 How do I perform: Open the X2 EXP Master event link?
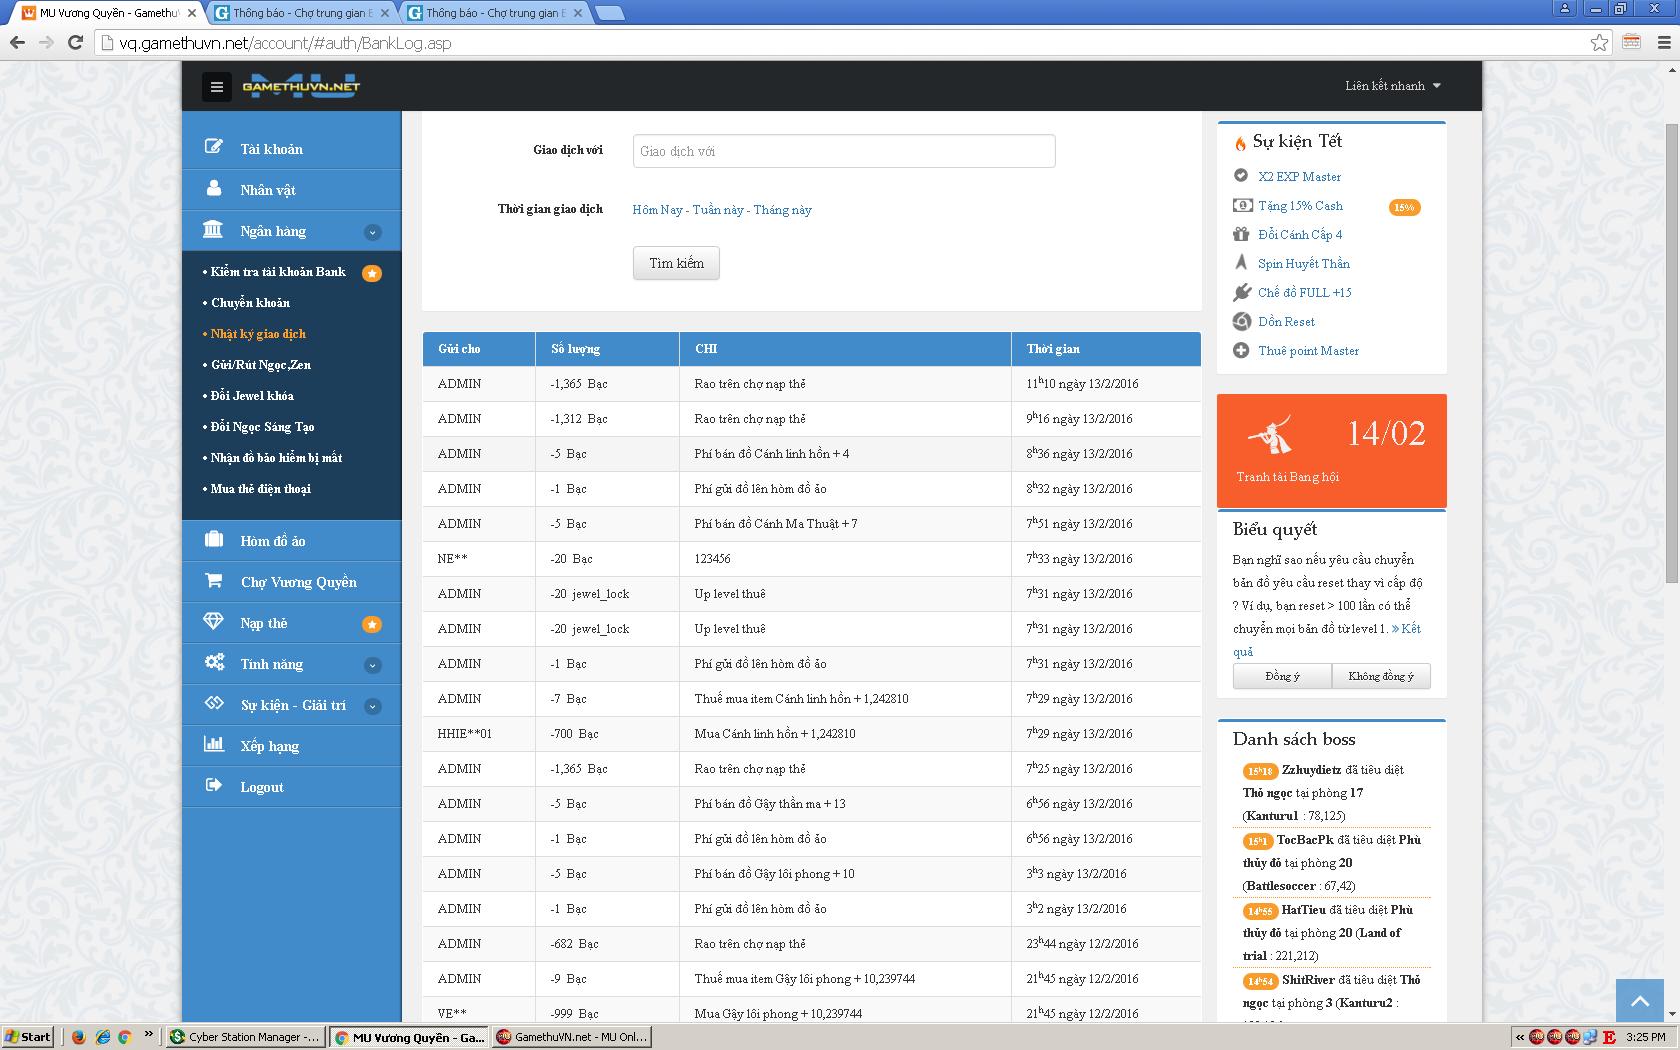1299,177
